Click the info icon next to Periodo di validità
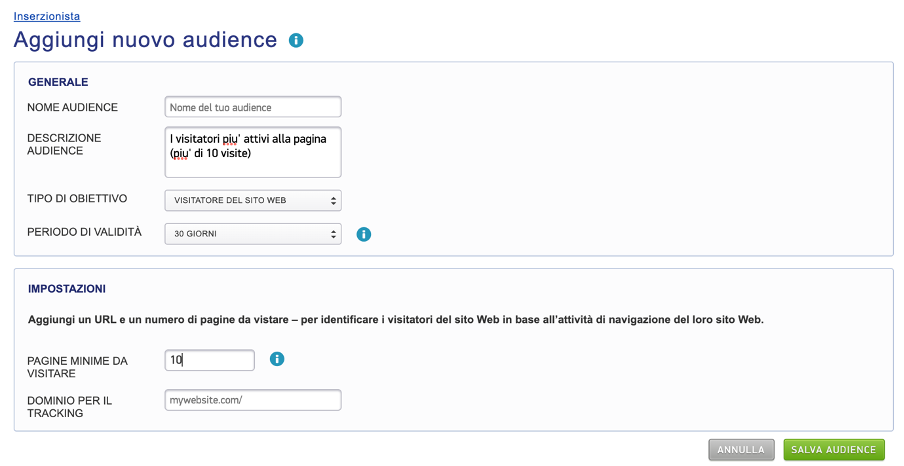Screen dimensions: 904x466 click(364, 234)
